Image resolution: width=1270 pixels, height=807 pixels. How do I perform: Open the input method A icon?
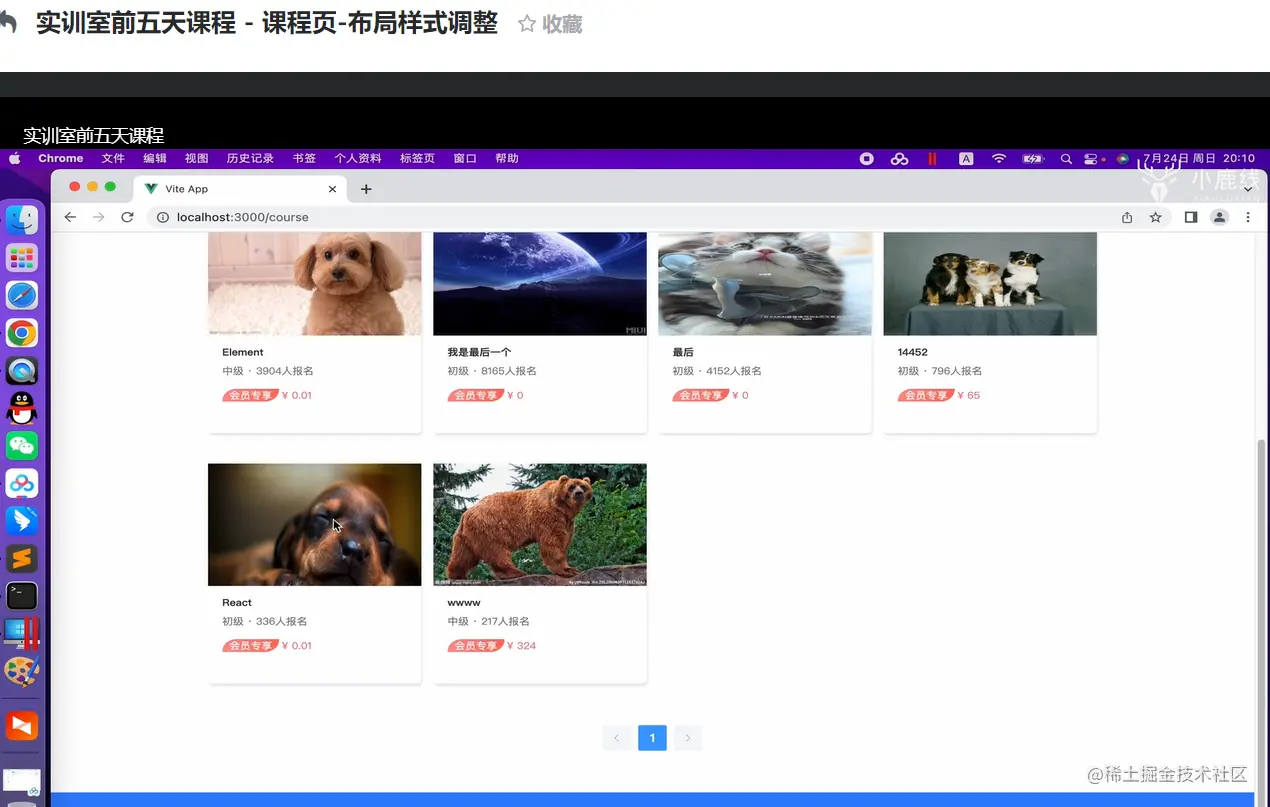966,158
